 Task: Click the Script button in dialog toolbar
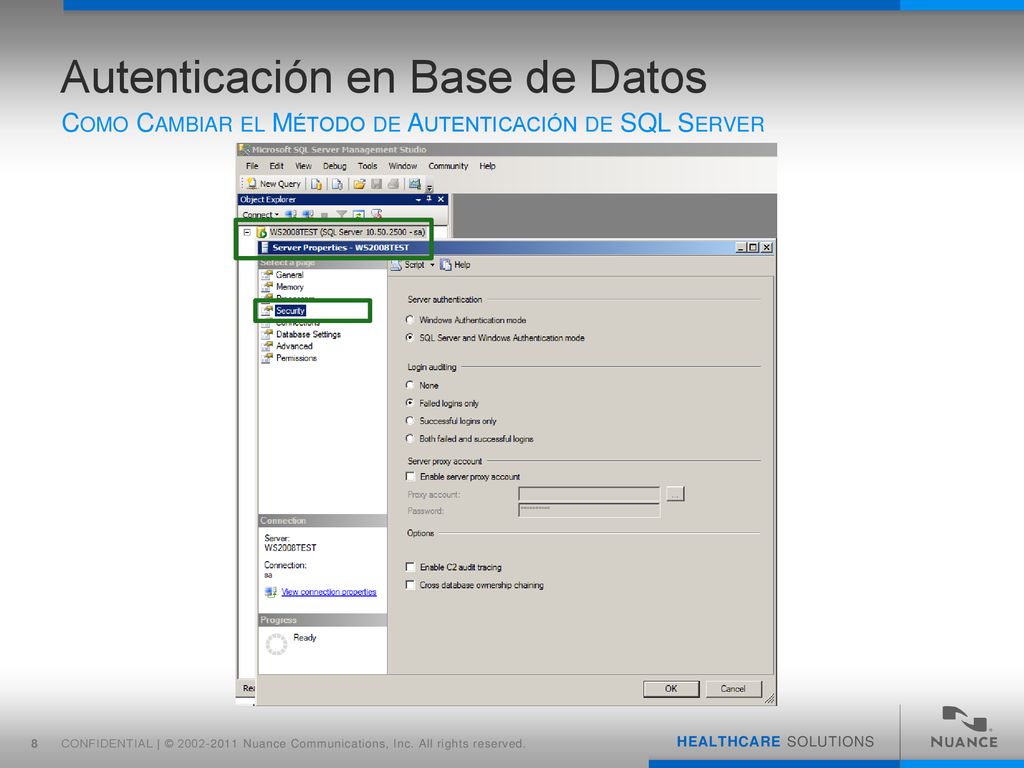click(x=409, y=264)
